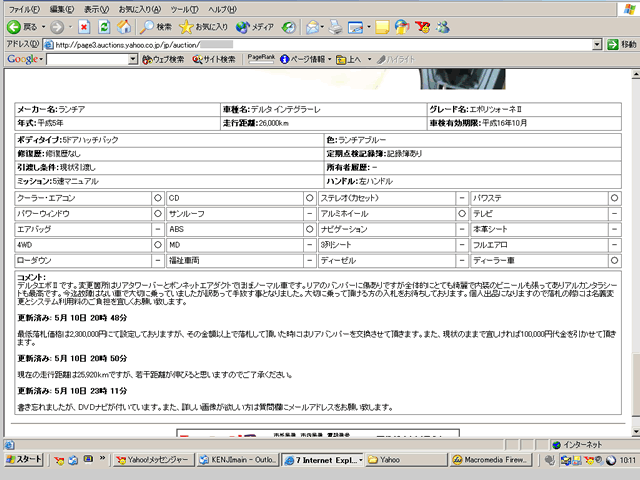This screenshot has height=480, width=640.
Task: Expand the ページ情報 dropdown arrow
Action: (329, 60)
